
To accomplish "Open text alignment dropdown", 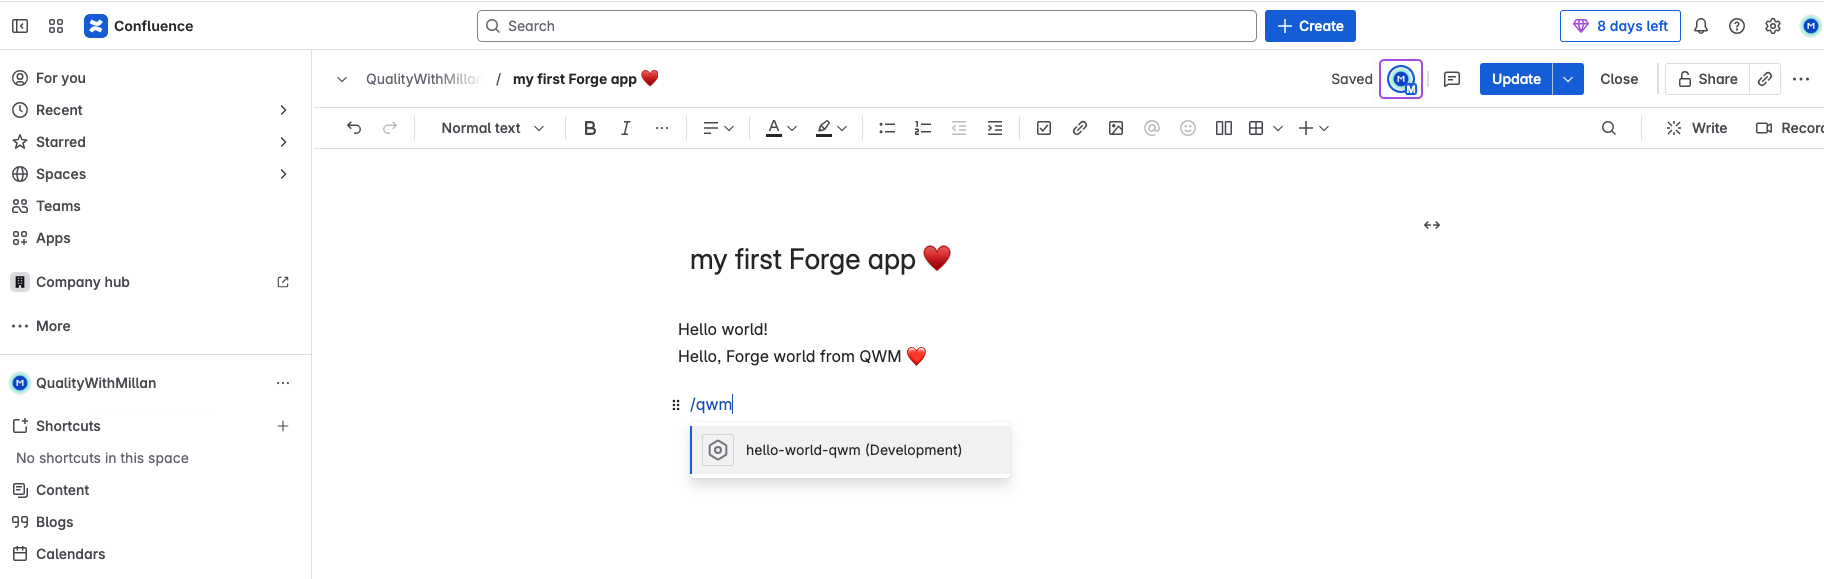I will click(x=718, y=128).
